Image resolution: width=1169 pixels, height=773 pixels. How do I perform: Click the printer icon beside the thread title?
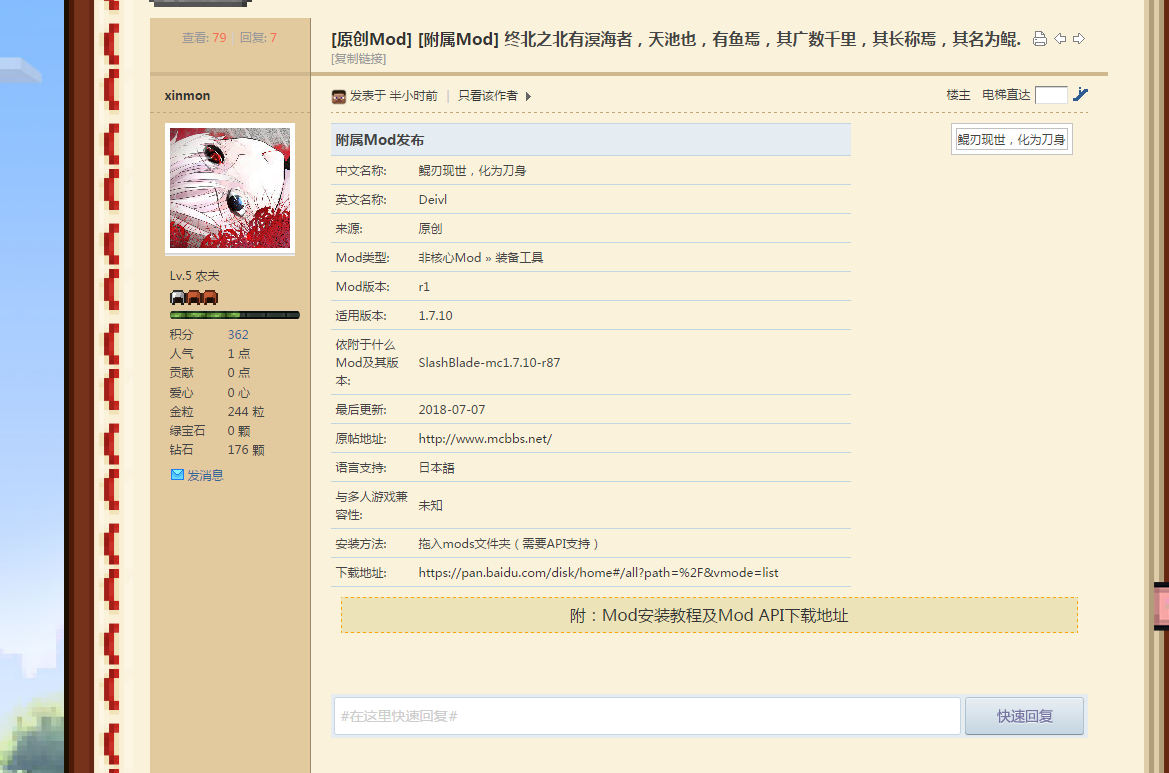pos(1040,39)
